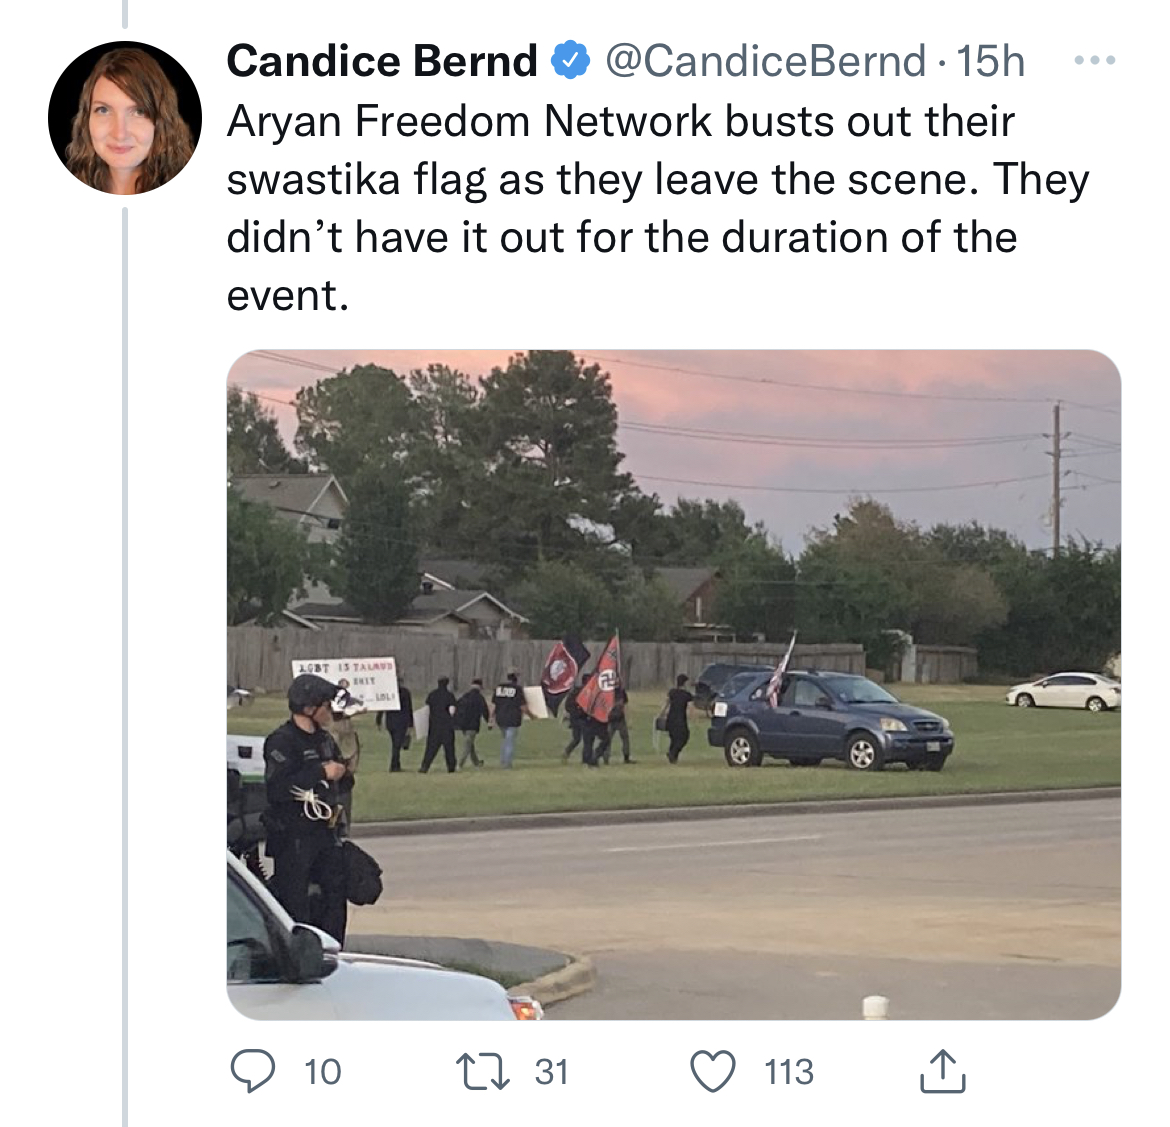Click the word 'event.' ending the tweet
1170x1127 pixels.
tap(288, 296)
